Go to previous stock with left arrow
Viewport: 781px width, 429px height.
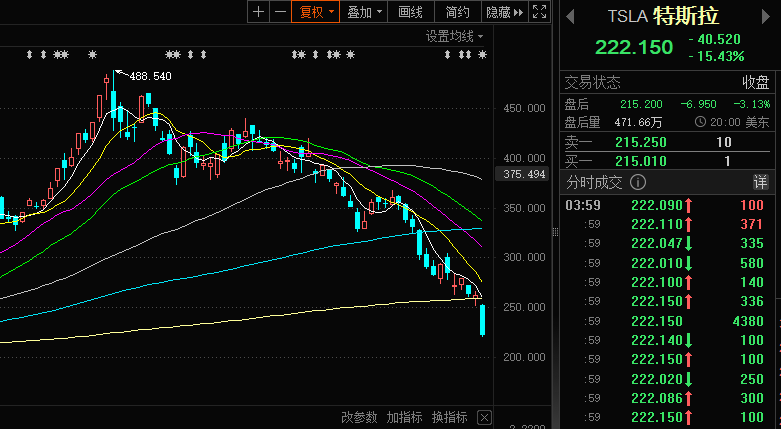tap(570, 16)
